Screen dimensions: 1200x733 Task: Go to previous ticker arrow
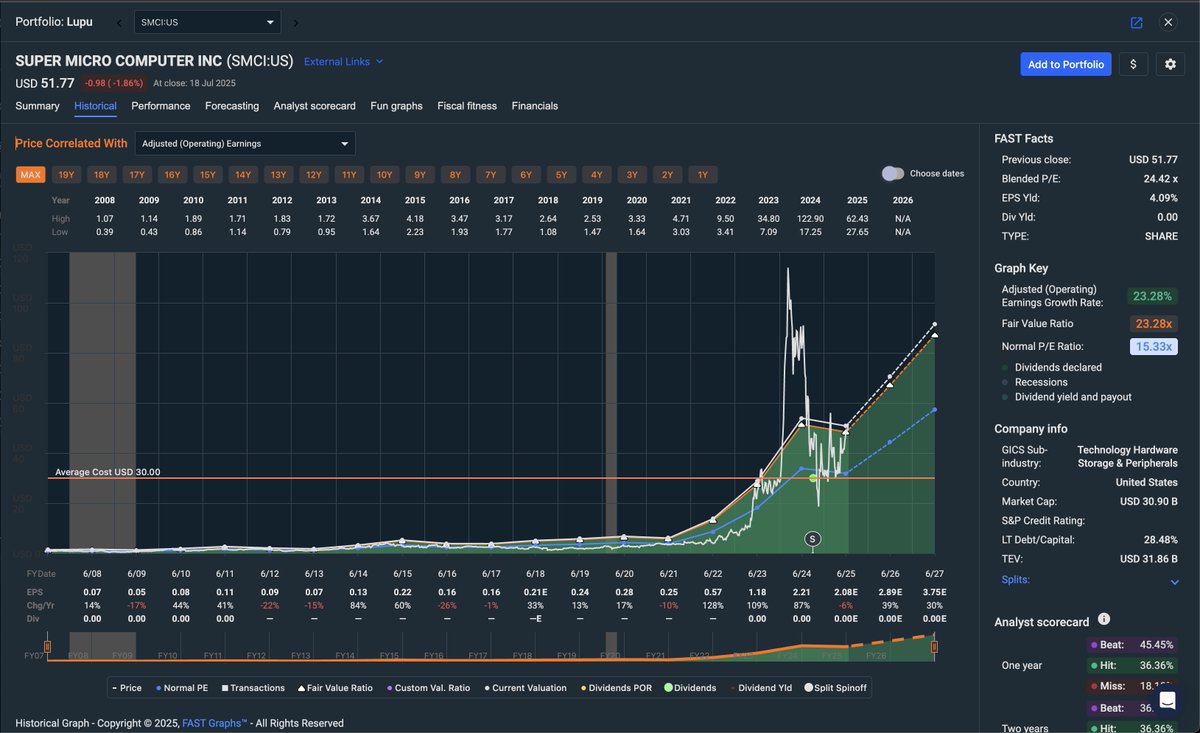click(120, 22)
